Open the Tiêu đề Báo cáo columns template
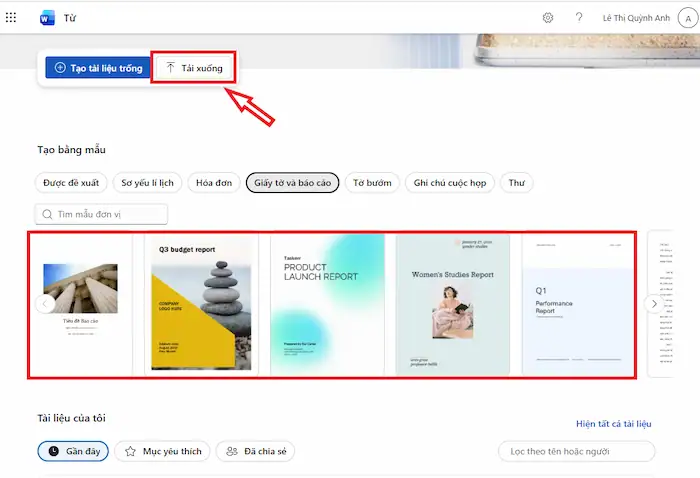700x478 pixels. click(x=81, y=305)
